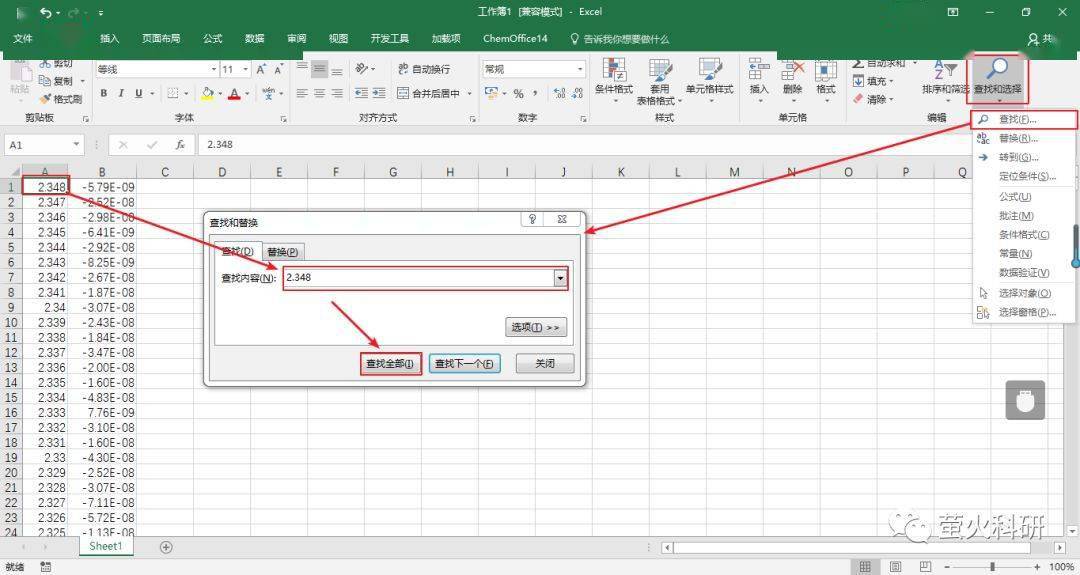Expand the Find what (查找内容) dropdown arrow
The height and width of the screenshot is (575, 1080).
click(x=561, y=278)
